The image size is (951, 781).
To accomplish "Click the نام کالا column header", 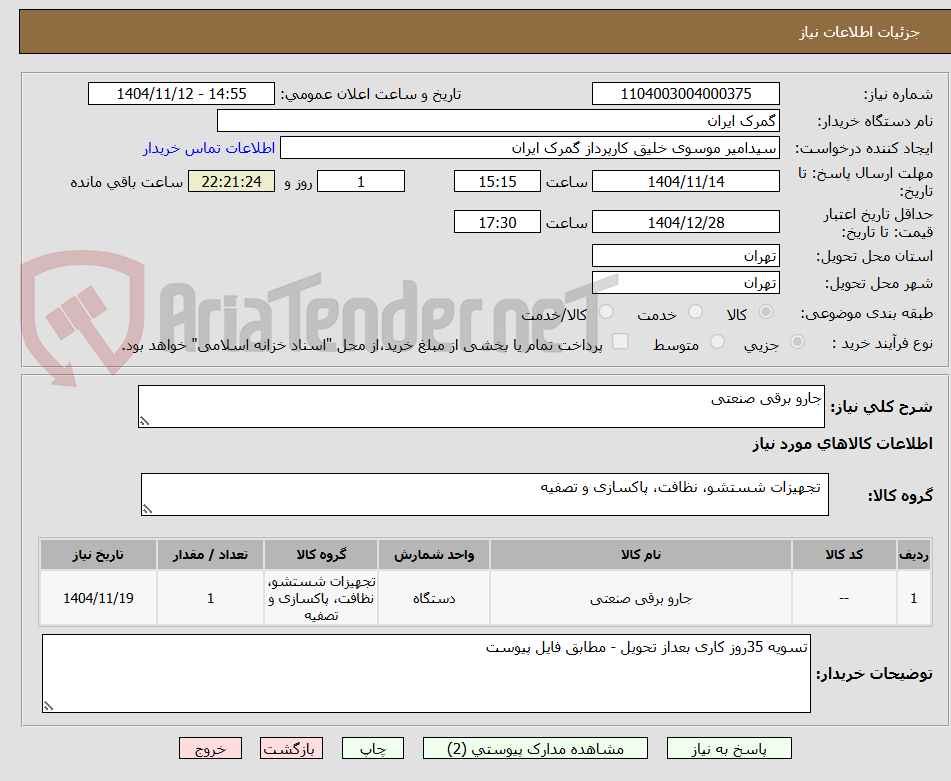I will 640,555.
